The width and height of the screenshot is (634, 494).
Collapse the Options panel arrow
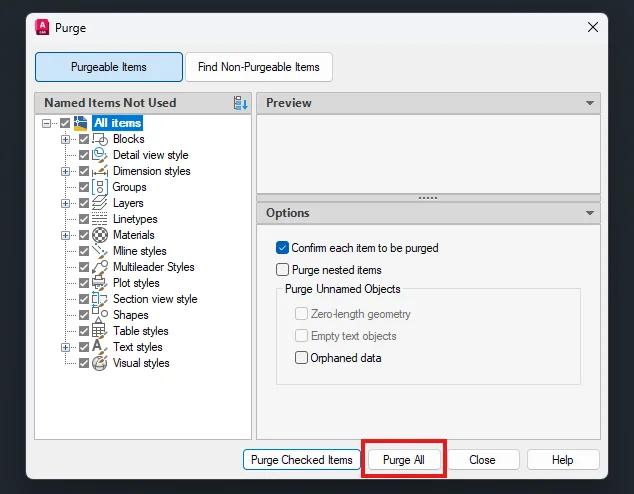pyautogui.click(x=590, y=213)
